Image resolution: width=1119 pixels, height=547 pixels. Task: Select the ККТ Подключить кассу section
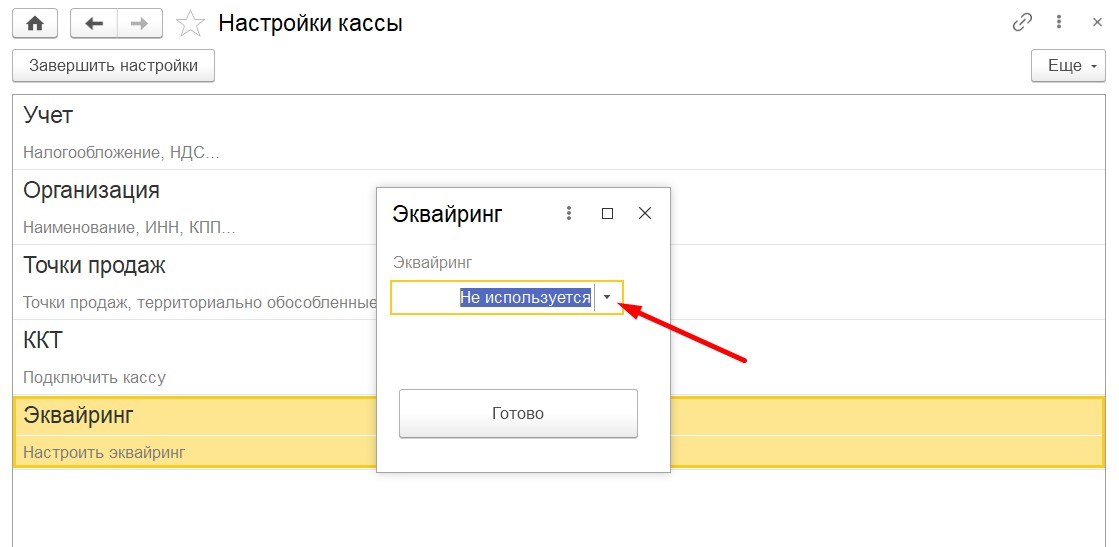(559, 358)
